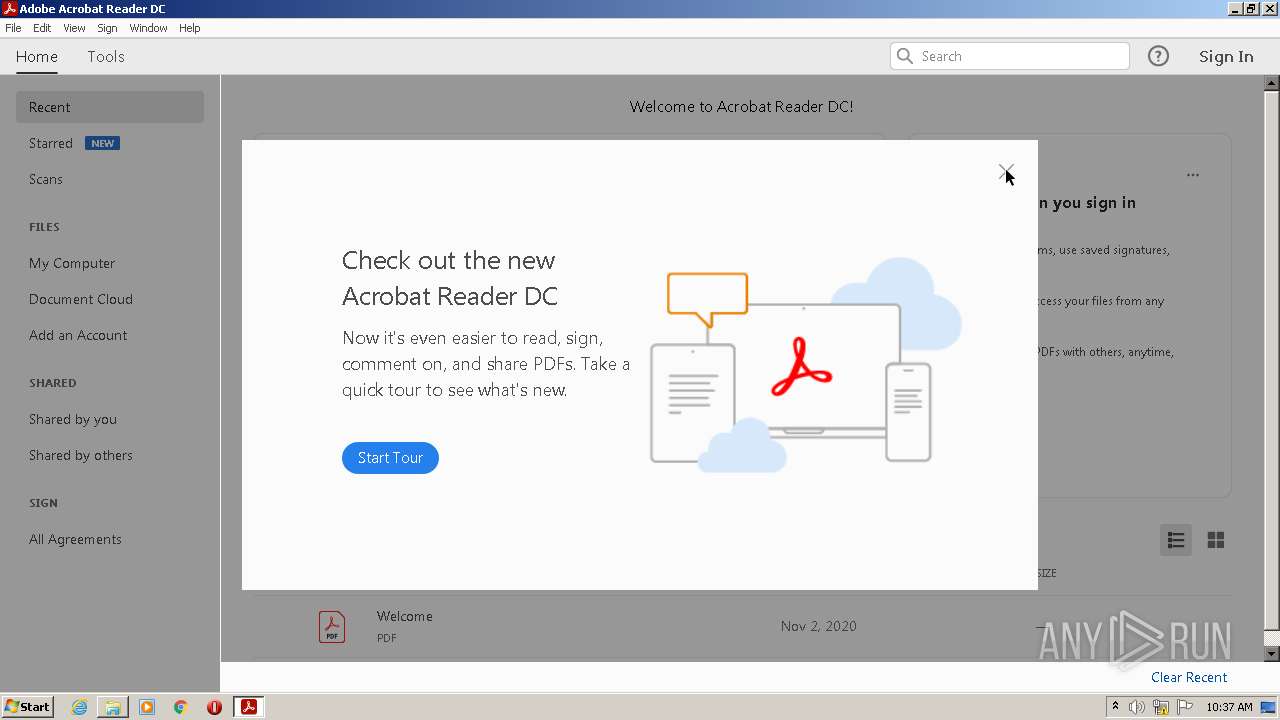Close the new Acrobat Reader tour dialog

(1006, 173)
